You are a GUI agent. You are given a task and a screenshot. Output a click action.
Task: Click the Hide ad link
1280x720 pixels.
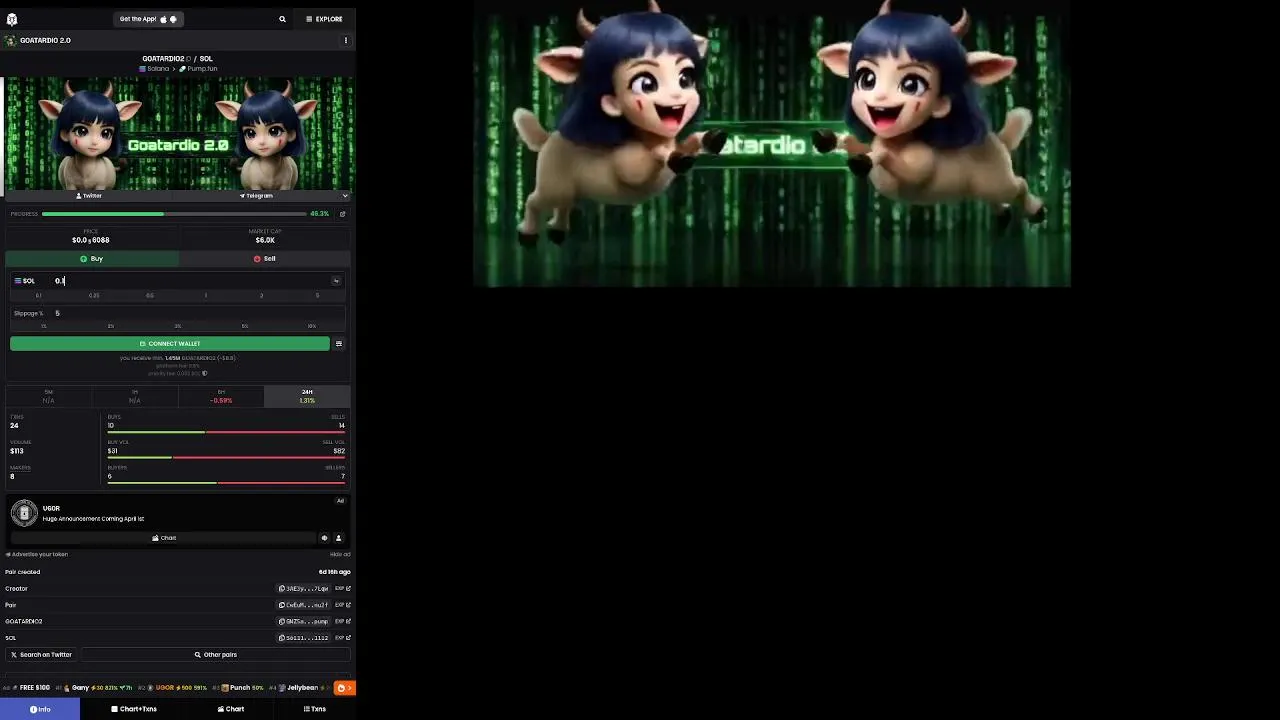pyautogui.click(x=340, y=555)
